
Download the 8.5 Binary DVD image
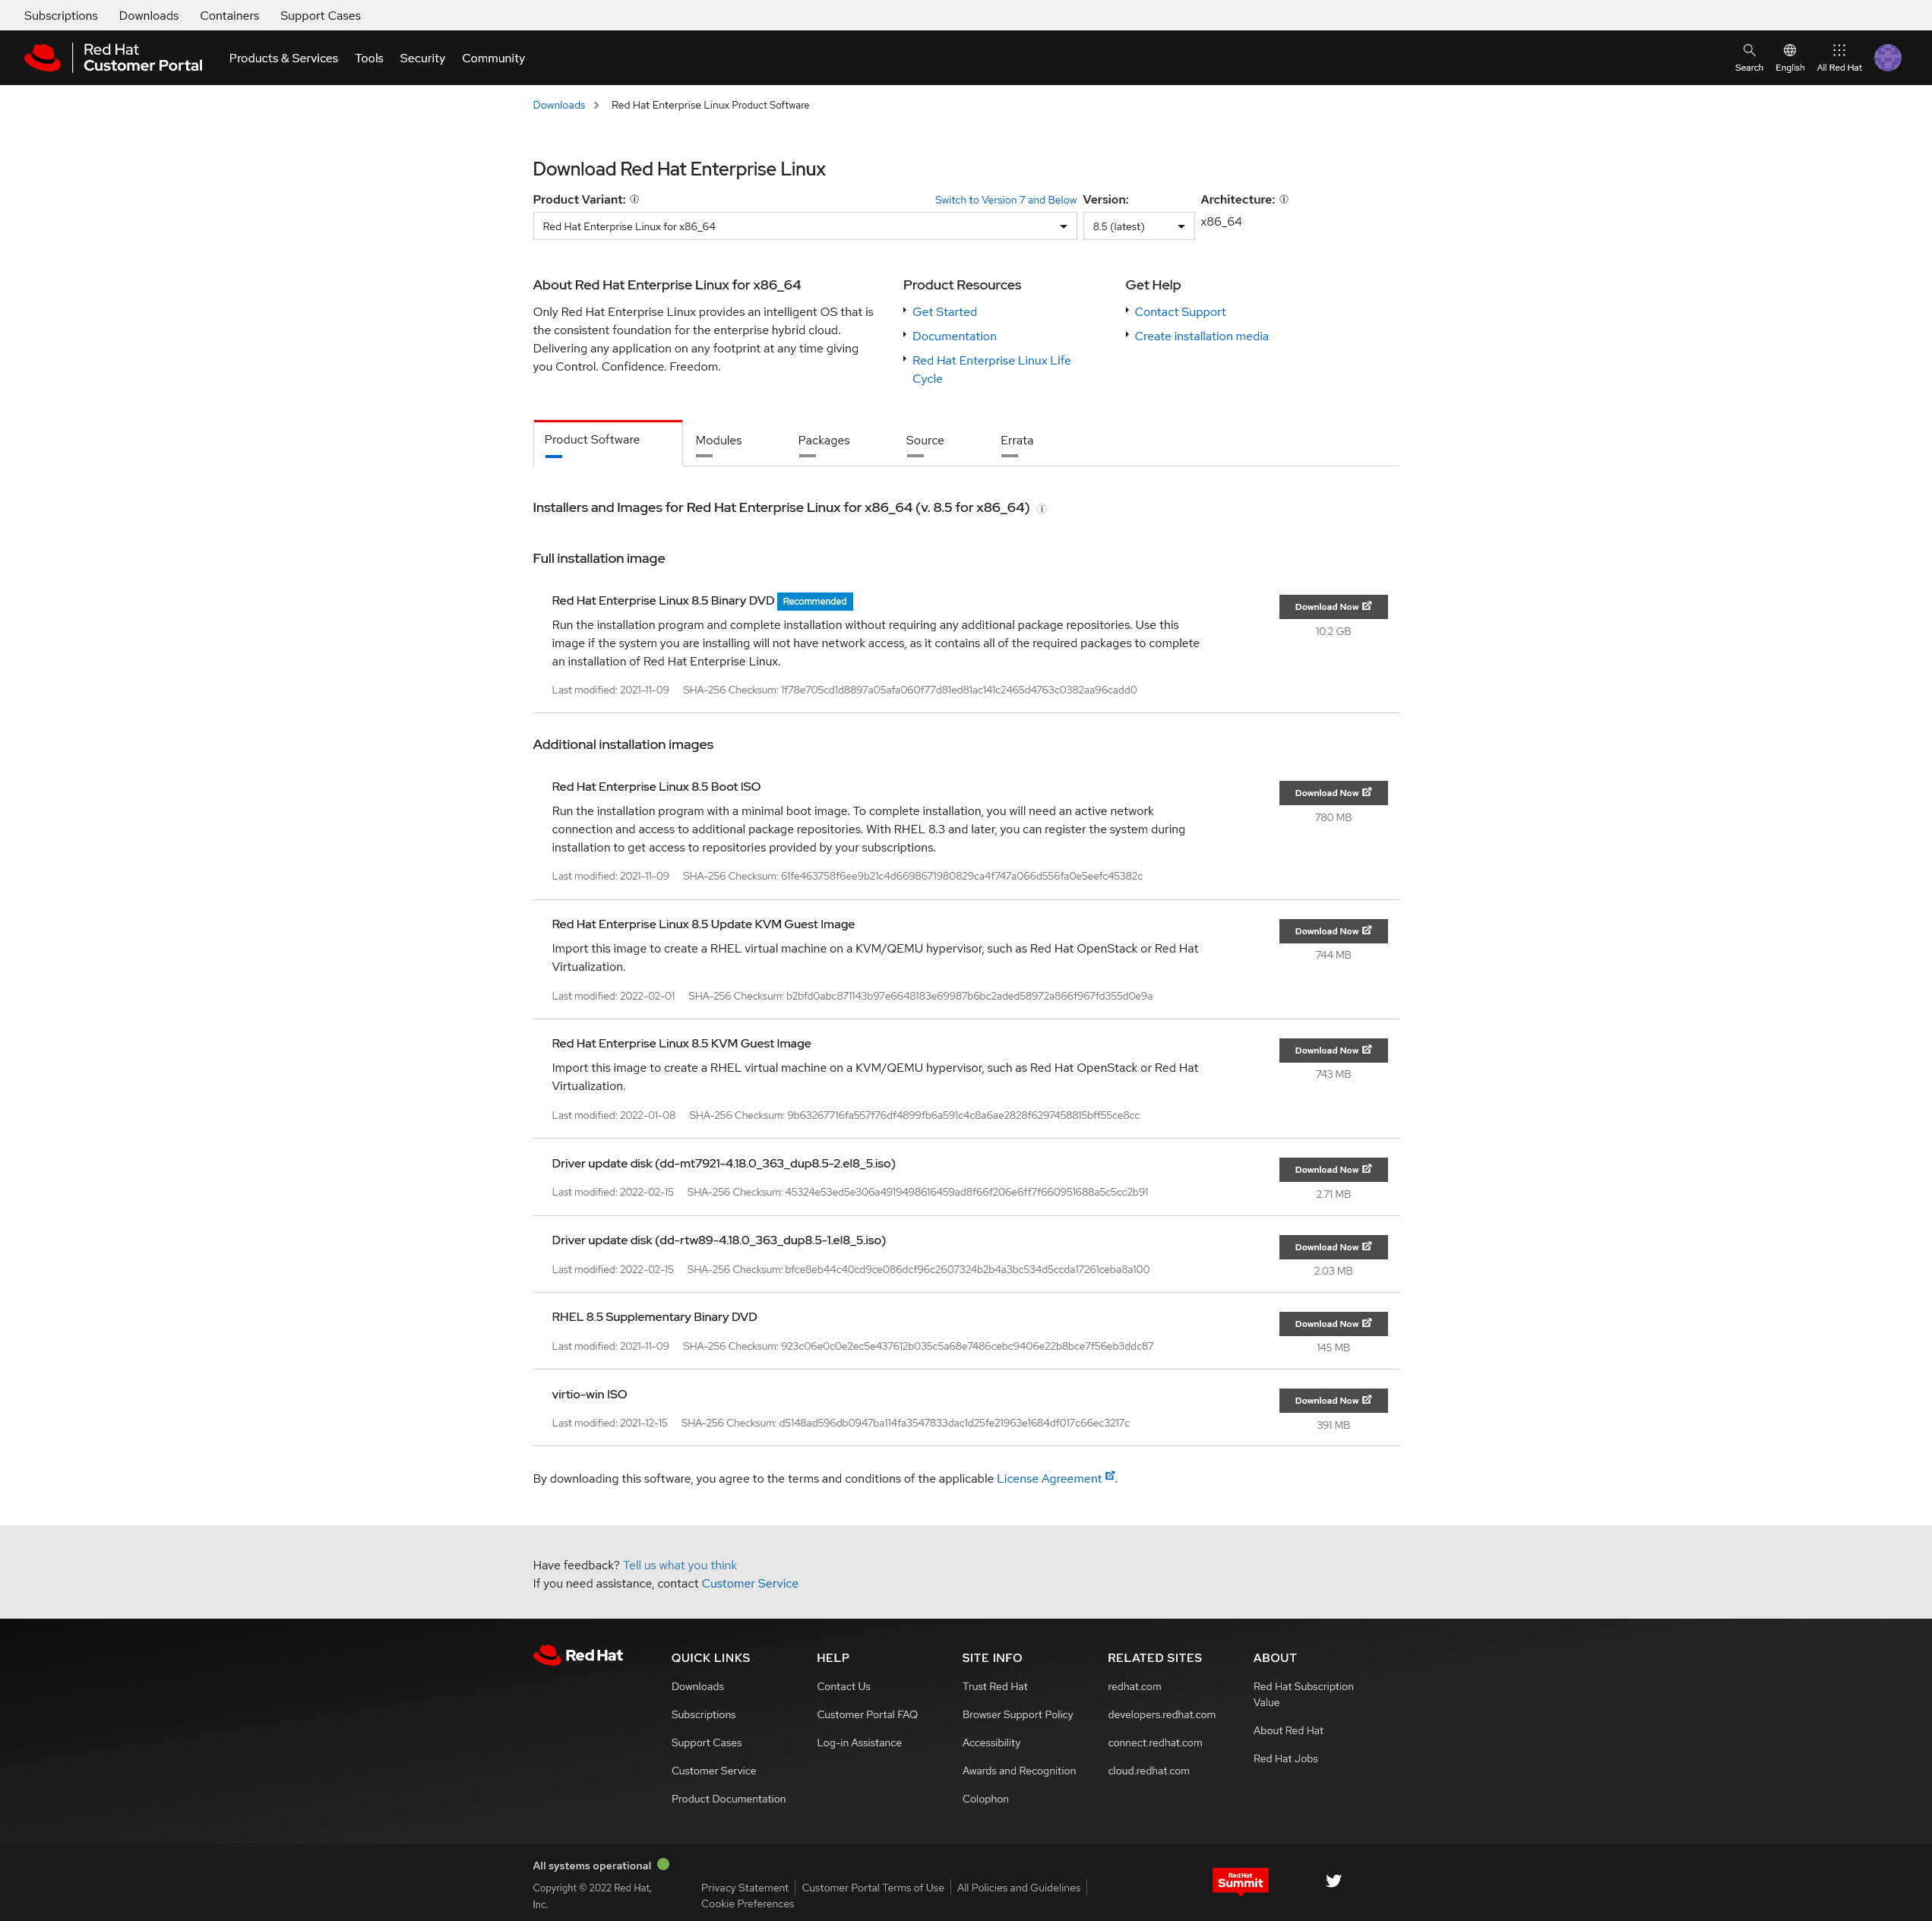1333,606
